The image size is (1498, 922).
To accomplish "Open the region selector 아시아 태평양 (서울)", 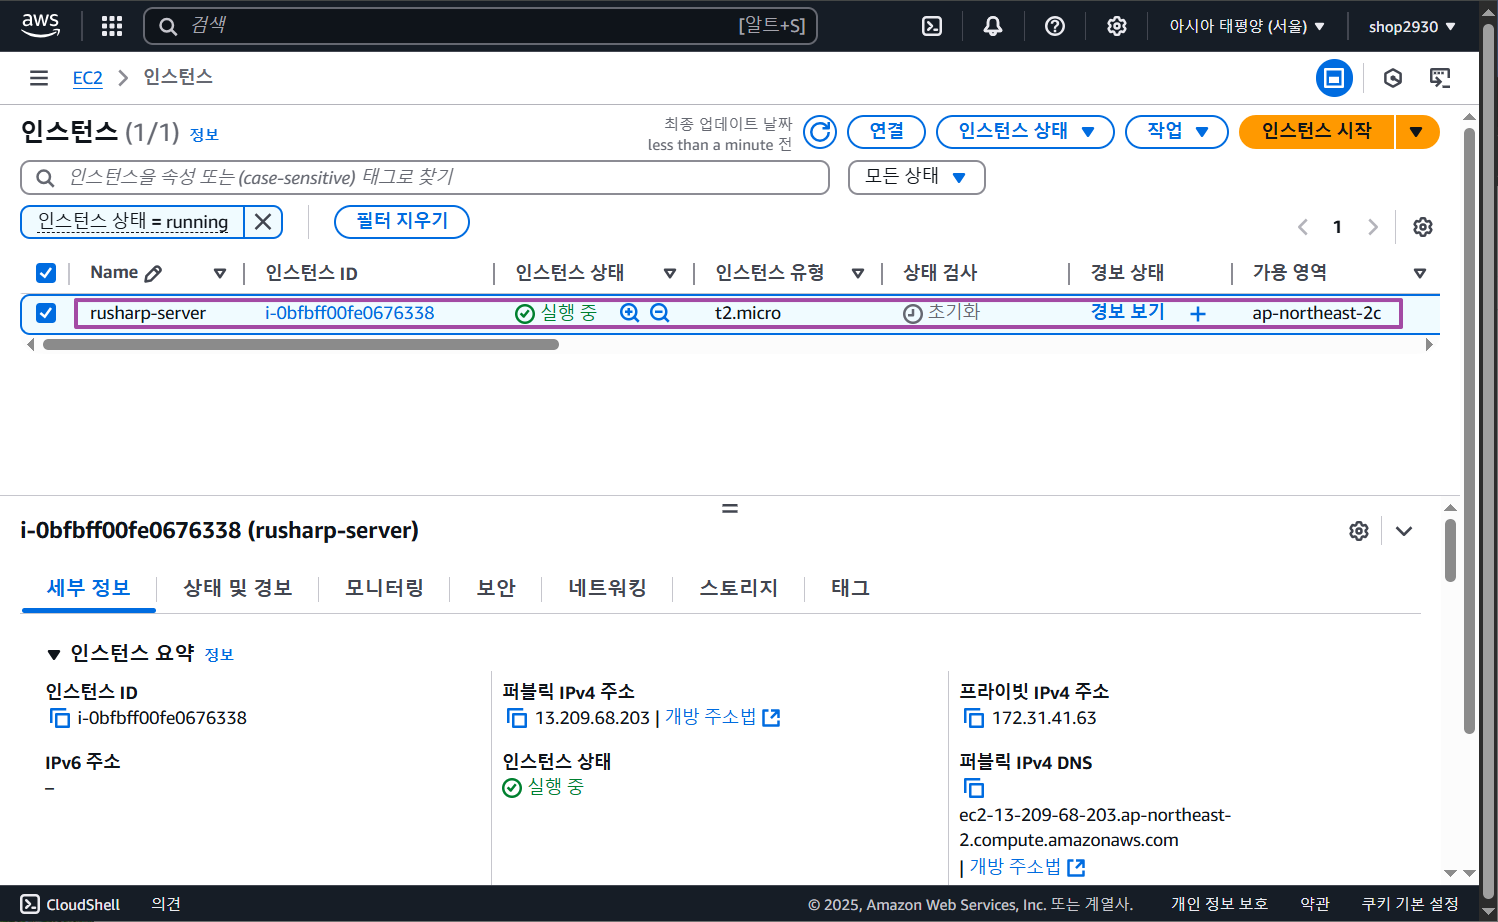I will (1246, 26).
